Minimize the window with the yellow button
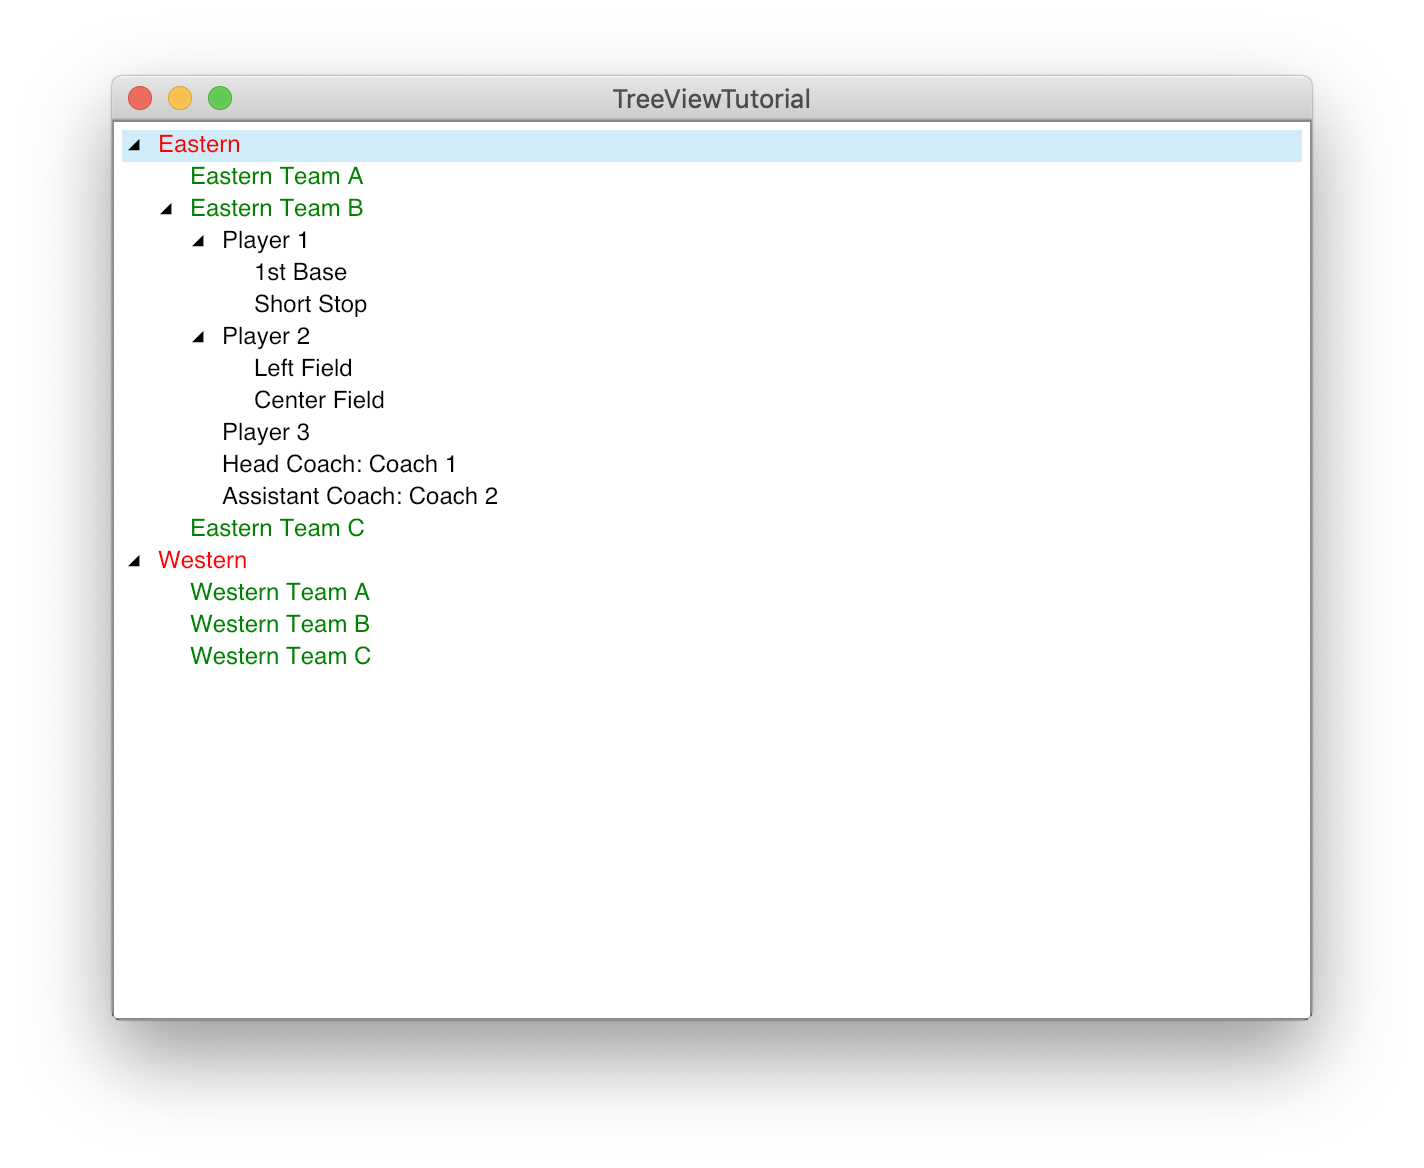Viewport: 1424px width, 1168px height. click(x=180, y=98)
